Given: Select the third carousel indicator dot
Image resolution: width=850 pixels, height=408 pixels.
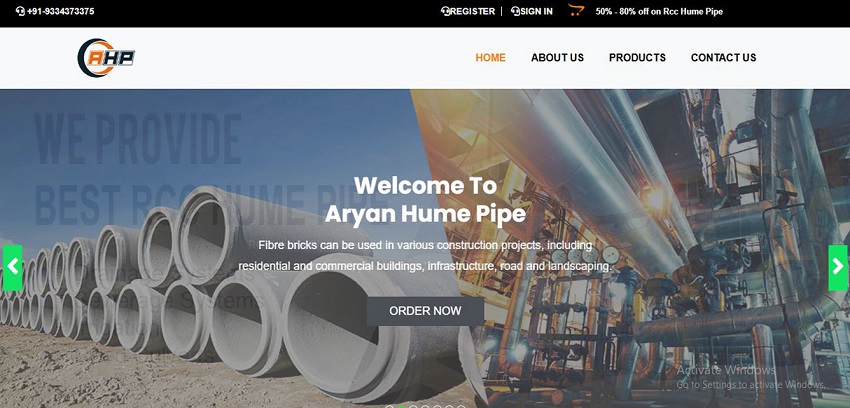Looking at the screenshot, I should tap(413, 406).
